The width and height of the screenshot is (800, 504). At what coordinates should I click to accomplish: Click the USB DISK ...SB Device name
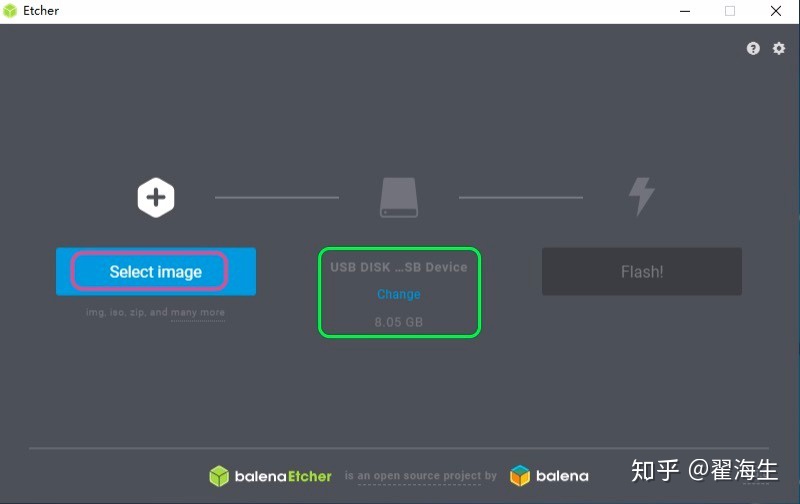click(399, 267)
